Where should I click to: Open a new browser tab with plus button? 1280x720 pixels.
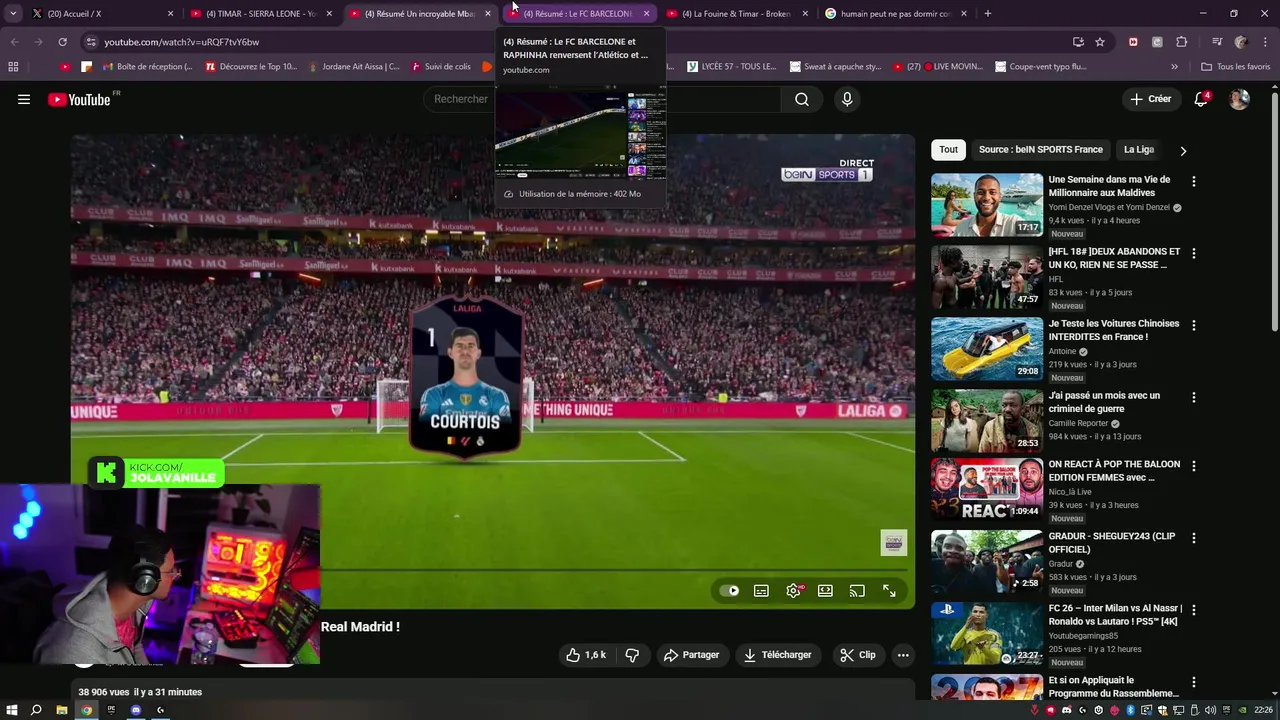click(988, 14)
